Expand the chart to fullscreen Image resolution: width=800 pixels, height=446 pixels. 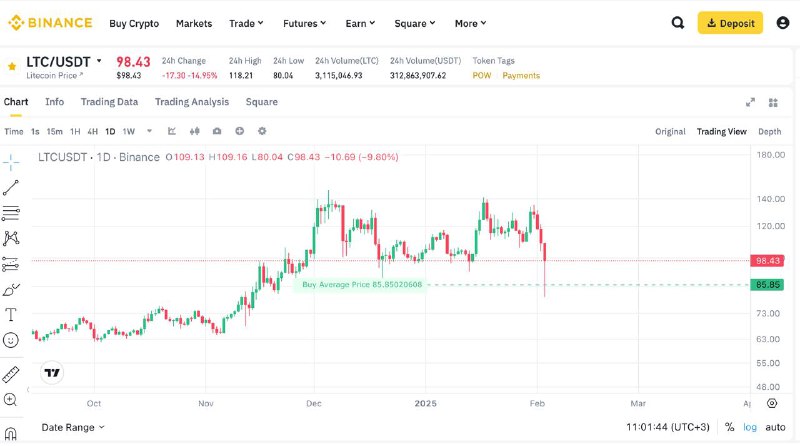click(750, 103)
